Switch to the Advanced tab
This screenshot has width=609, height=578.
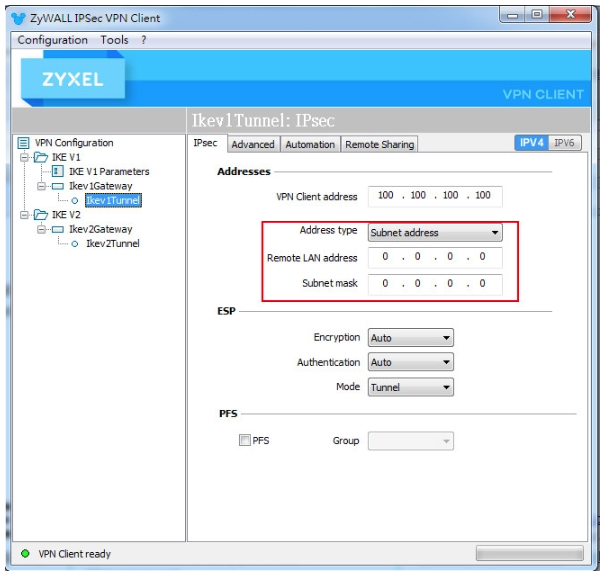253,144
